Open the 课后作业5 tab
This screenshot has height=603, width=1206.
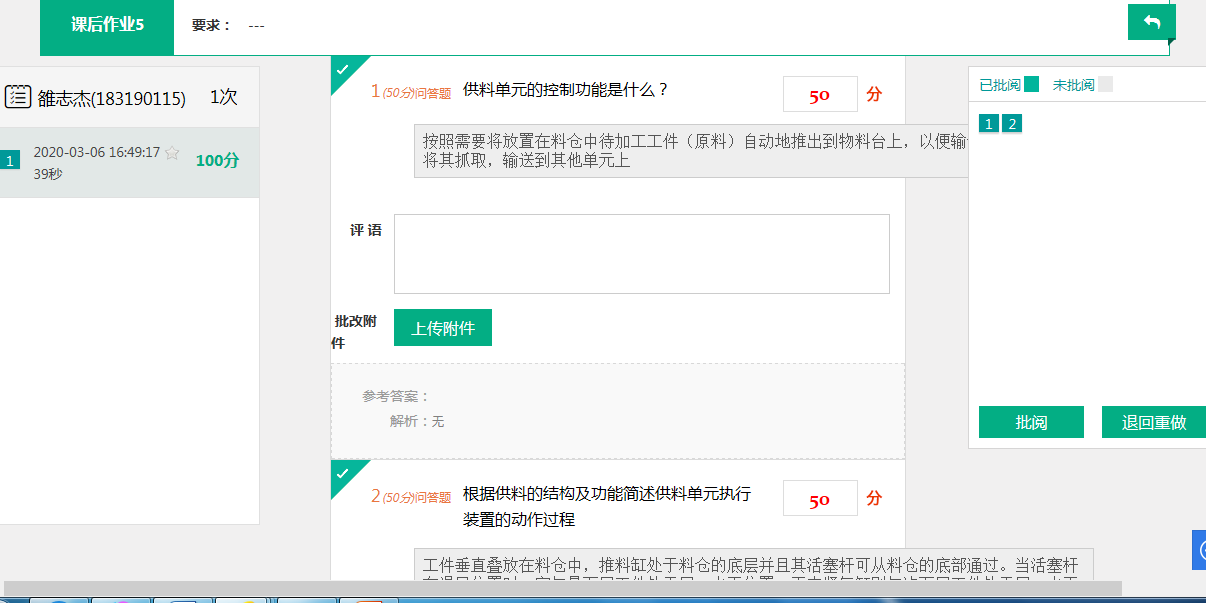coord(107,25)
